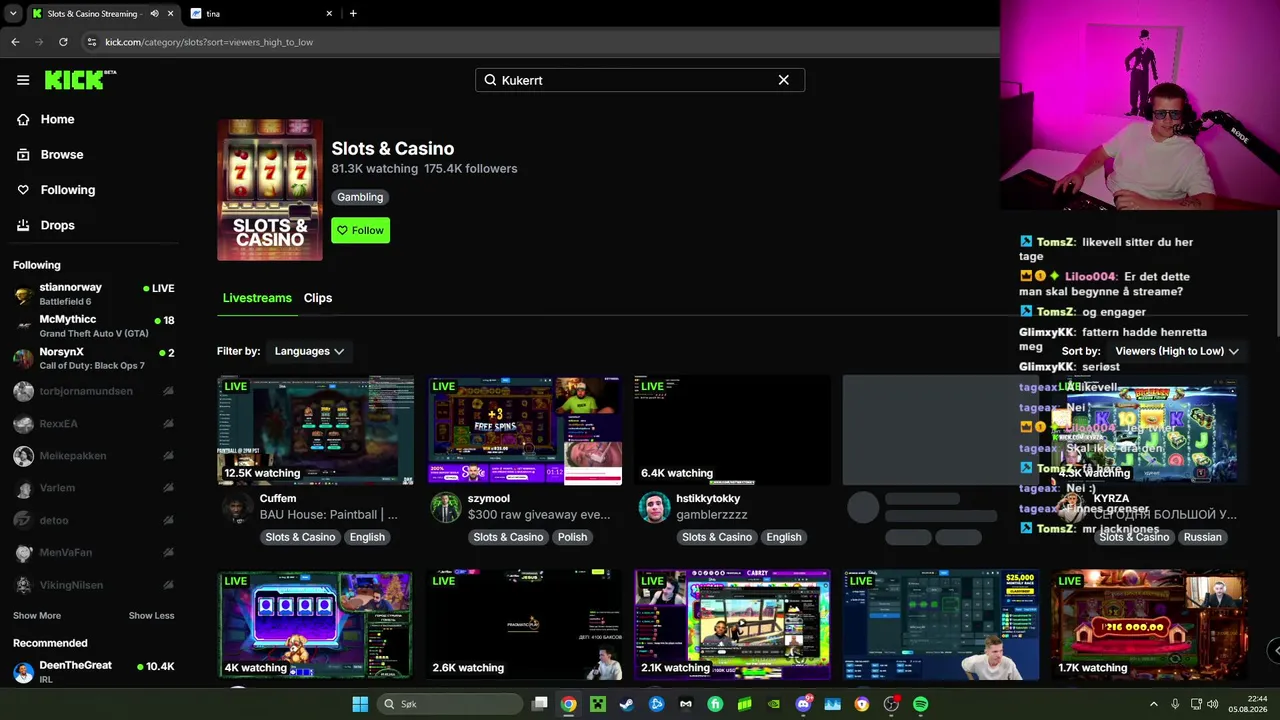1280x720 pixels.
Task: Open Drops in the sidebar
Action: point(57,225)
